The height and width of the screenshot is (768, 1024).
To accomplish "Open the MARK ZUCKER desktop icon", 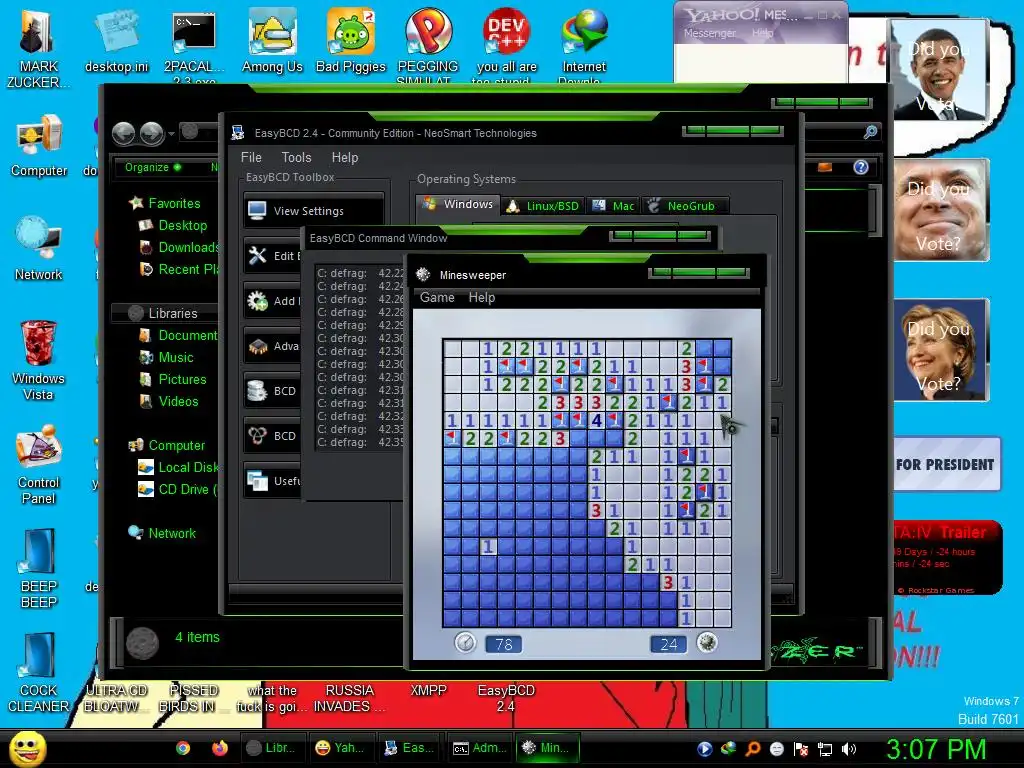I will pos(38,50).
